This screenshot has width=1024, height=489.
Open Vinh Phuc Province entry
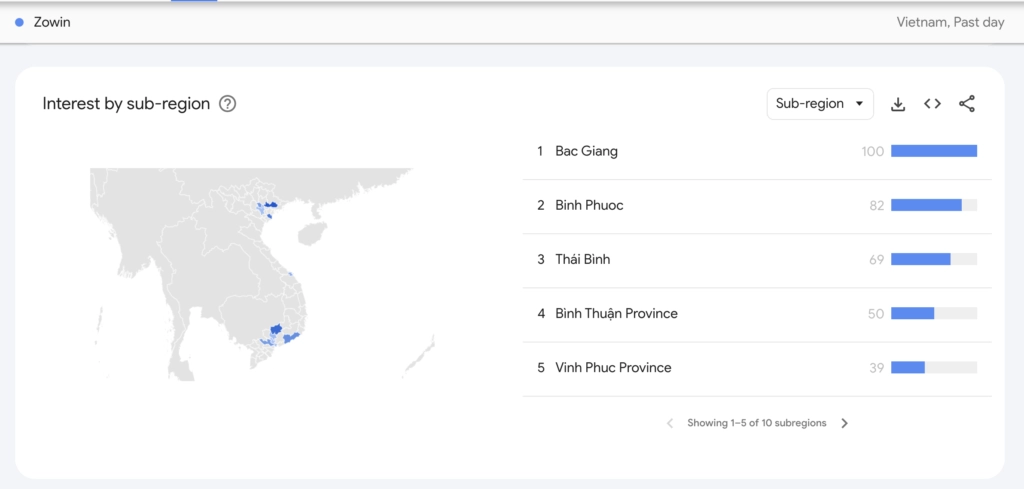613,367
